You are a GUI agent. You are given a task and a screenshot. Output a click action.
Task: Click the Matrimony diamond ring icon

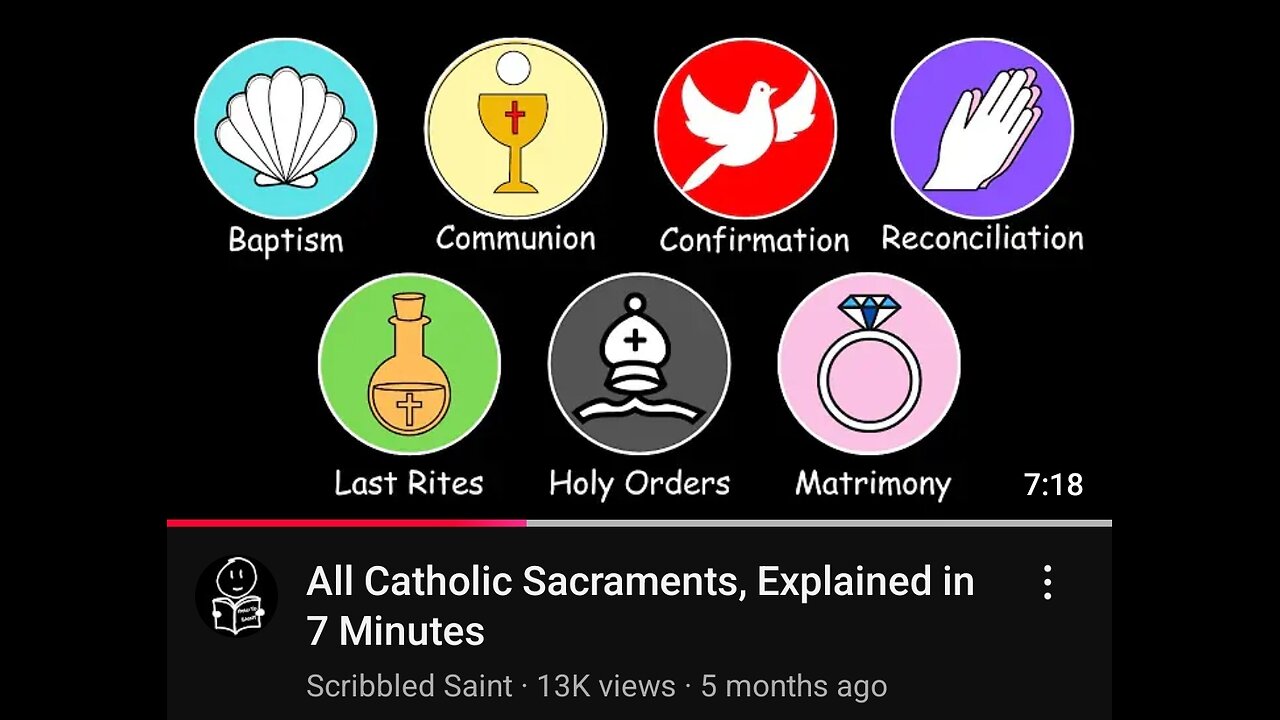click(869, 364)
